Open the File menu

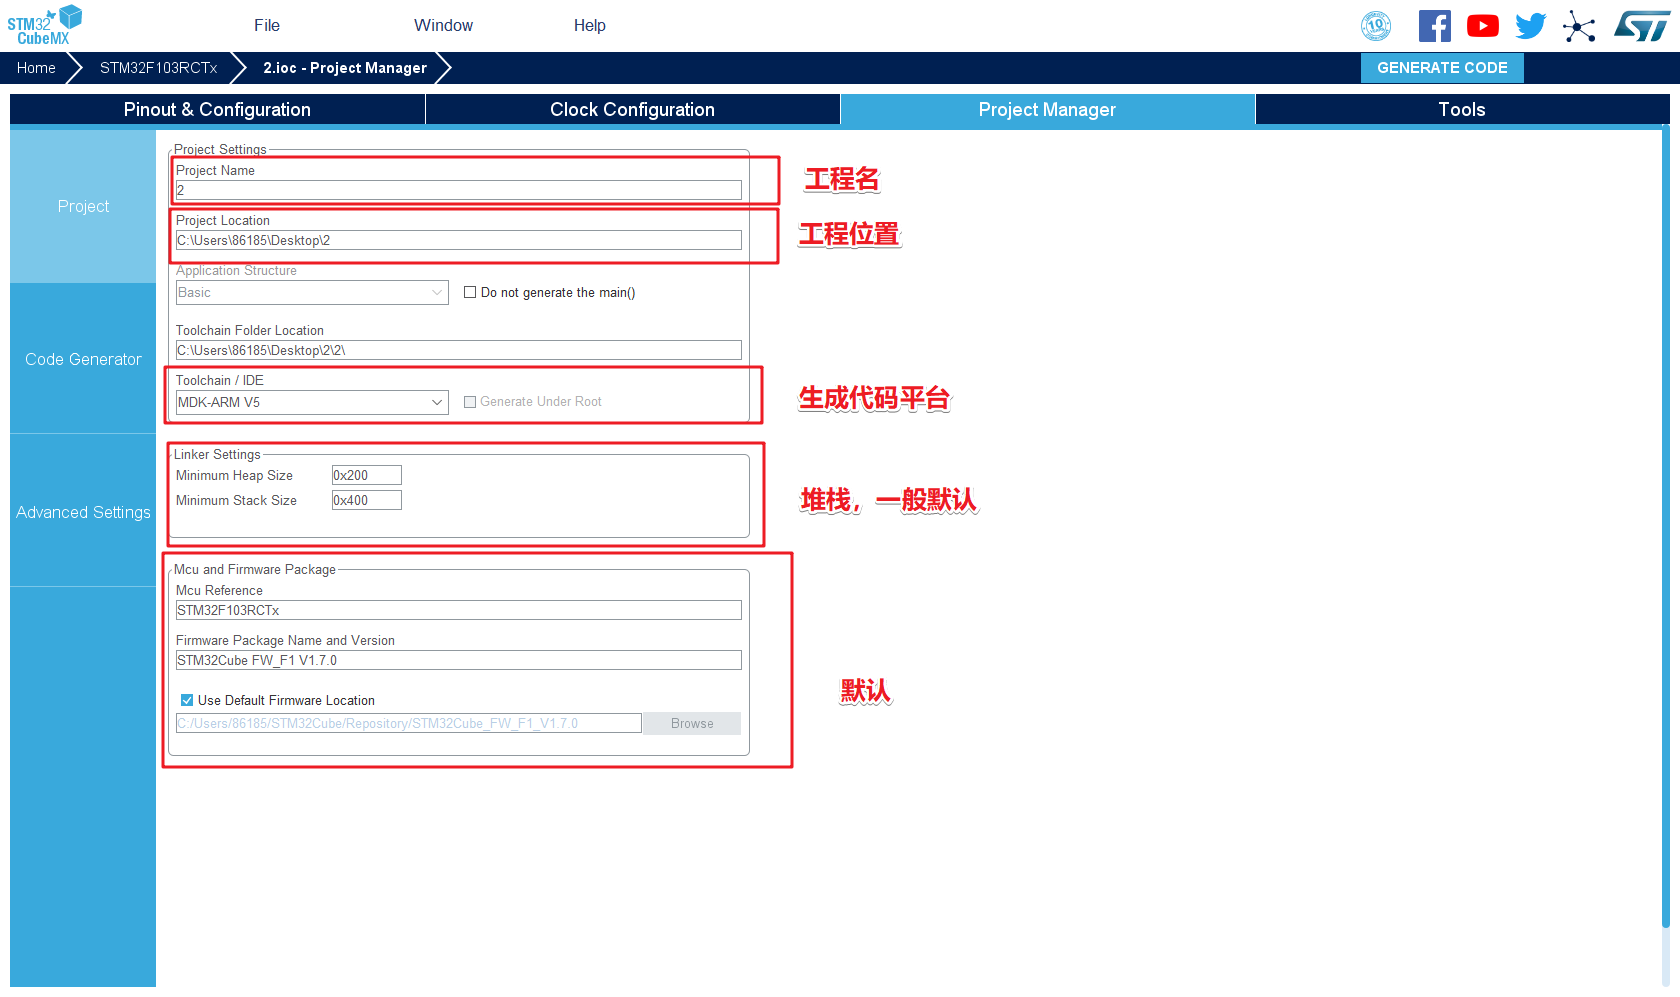point(267,26)
